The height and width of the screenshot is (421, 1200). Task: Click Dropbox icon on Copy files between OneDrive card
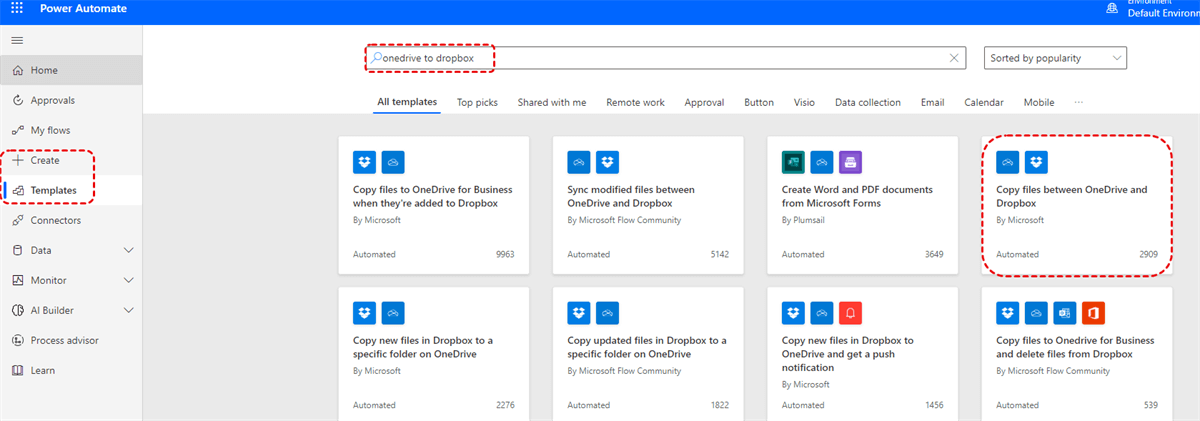[x=1036, y=160]
